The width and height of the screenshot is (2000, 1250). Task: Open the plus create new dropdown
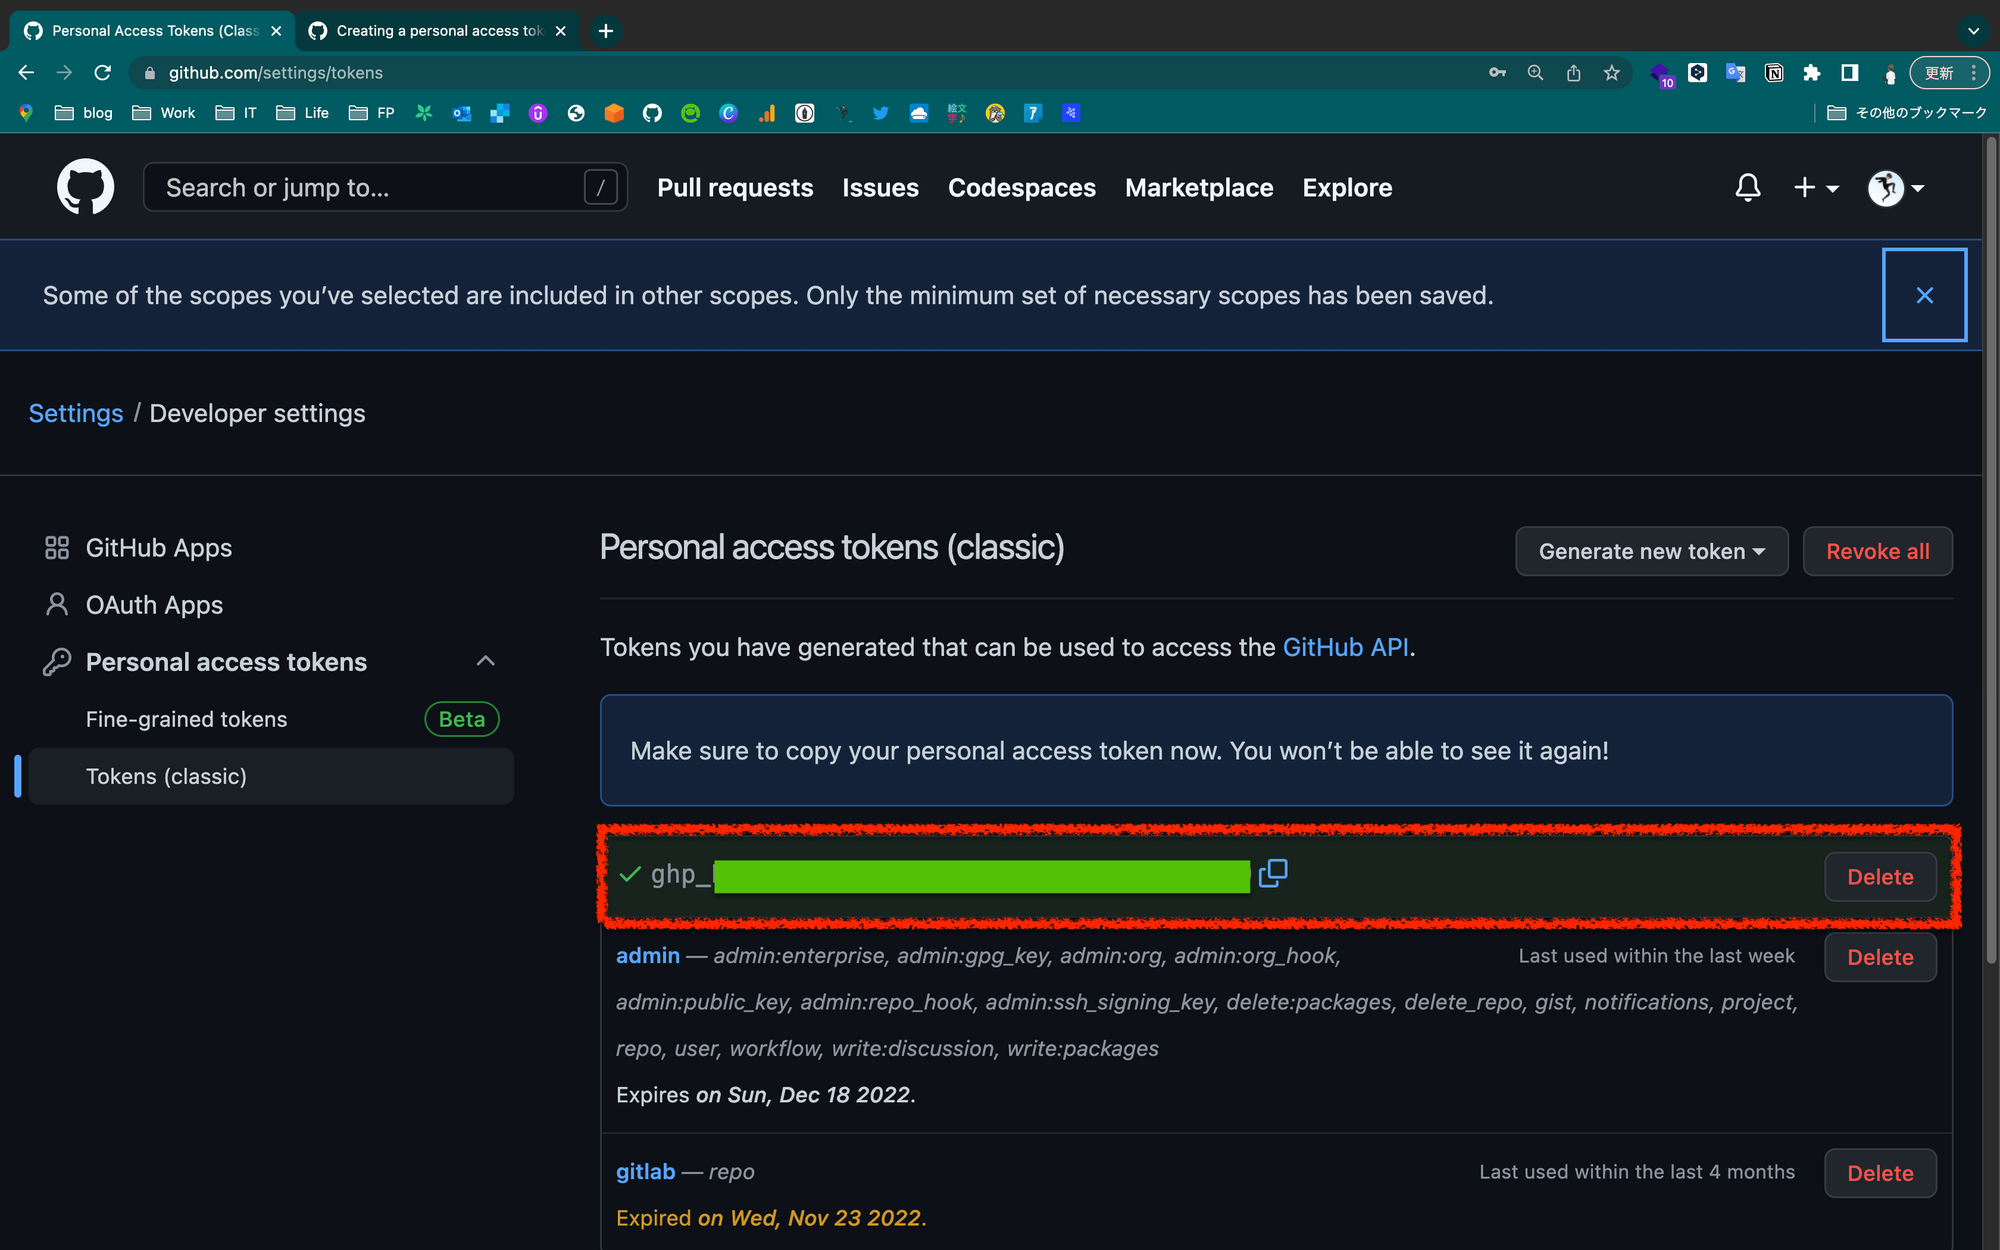tap(1815, 187)
